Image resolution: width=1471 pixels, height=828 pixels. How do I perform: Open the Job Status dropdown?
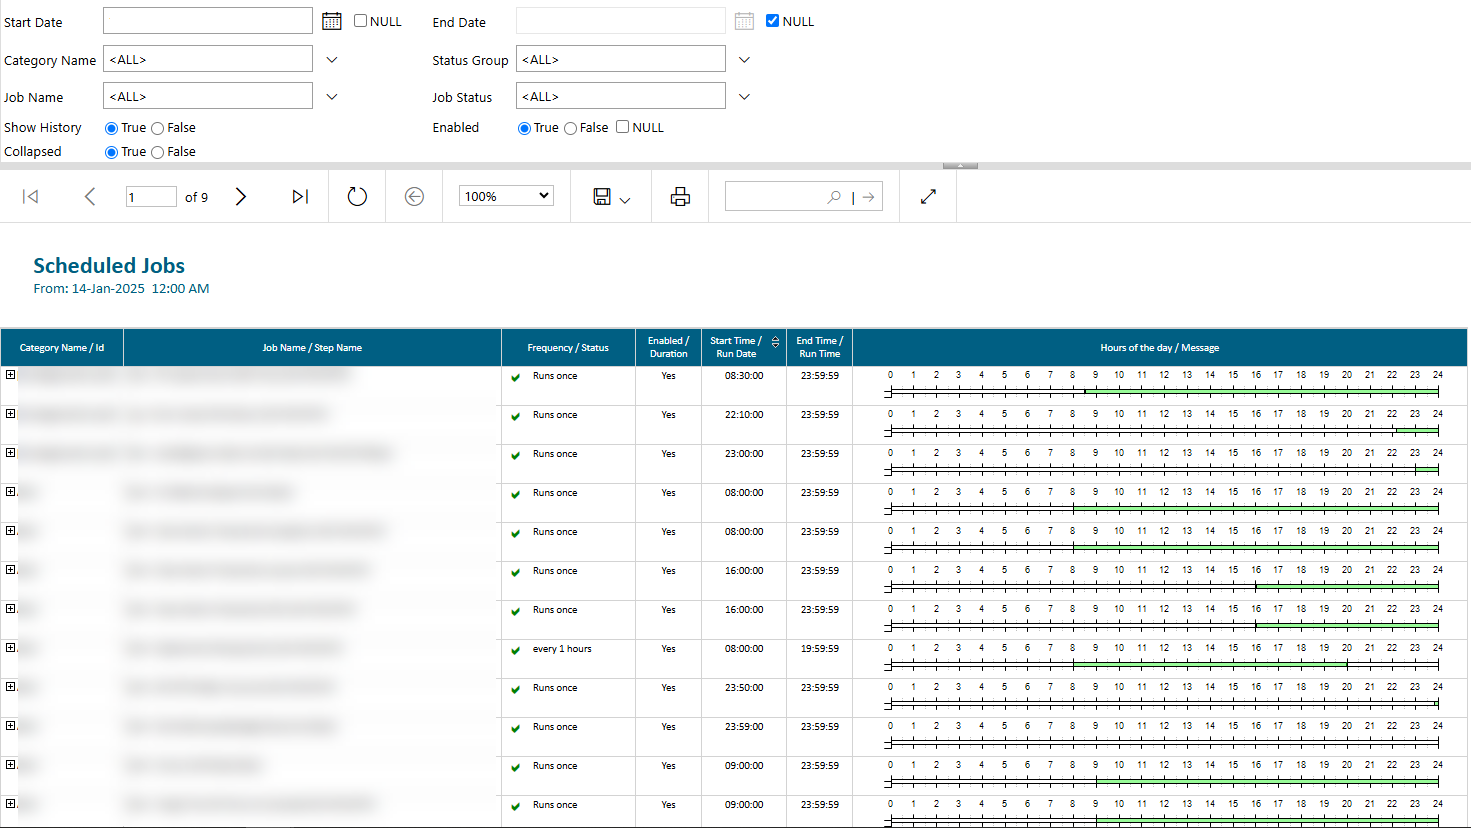click(744, 95)
